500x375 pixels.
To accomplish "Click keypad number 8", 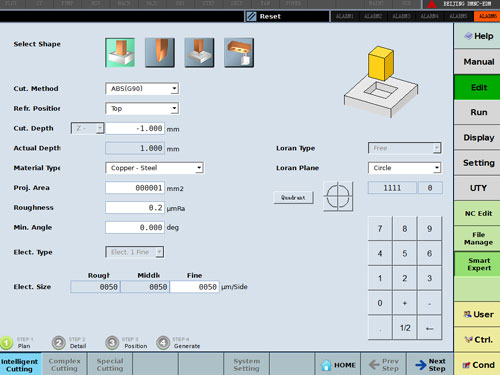I will coord(405,229).
